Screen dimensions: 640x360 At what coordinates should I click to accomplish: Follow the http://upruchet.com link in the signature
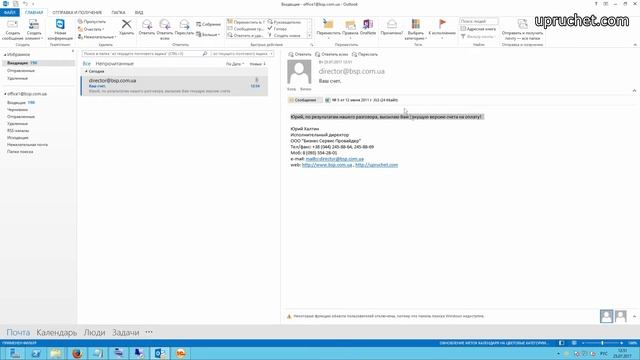point(376,165)
